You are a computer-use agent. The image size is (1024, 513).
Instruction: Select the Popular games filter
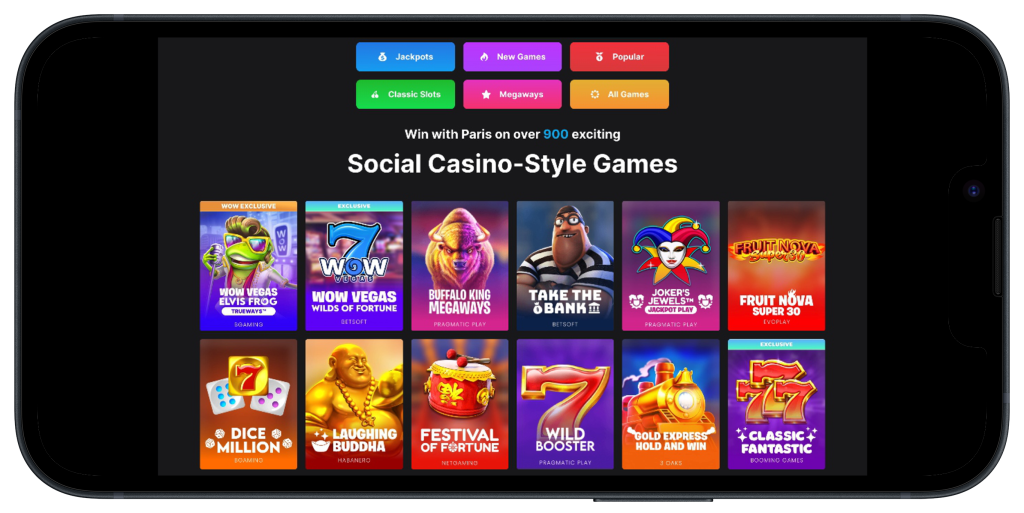[x=619, y=57]
